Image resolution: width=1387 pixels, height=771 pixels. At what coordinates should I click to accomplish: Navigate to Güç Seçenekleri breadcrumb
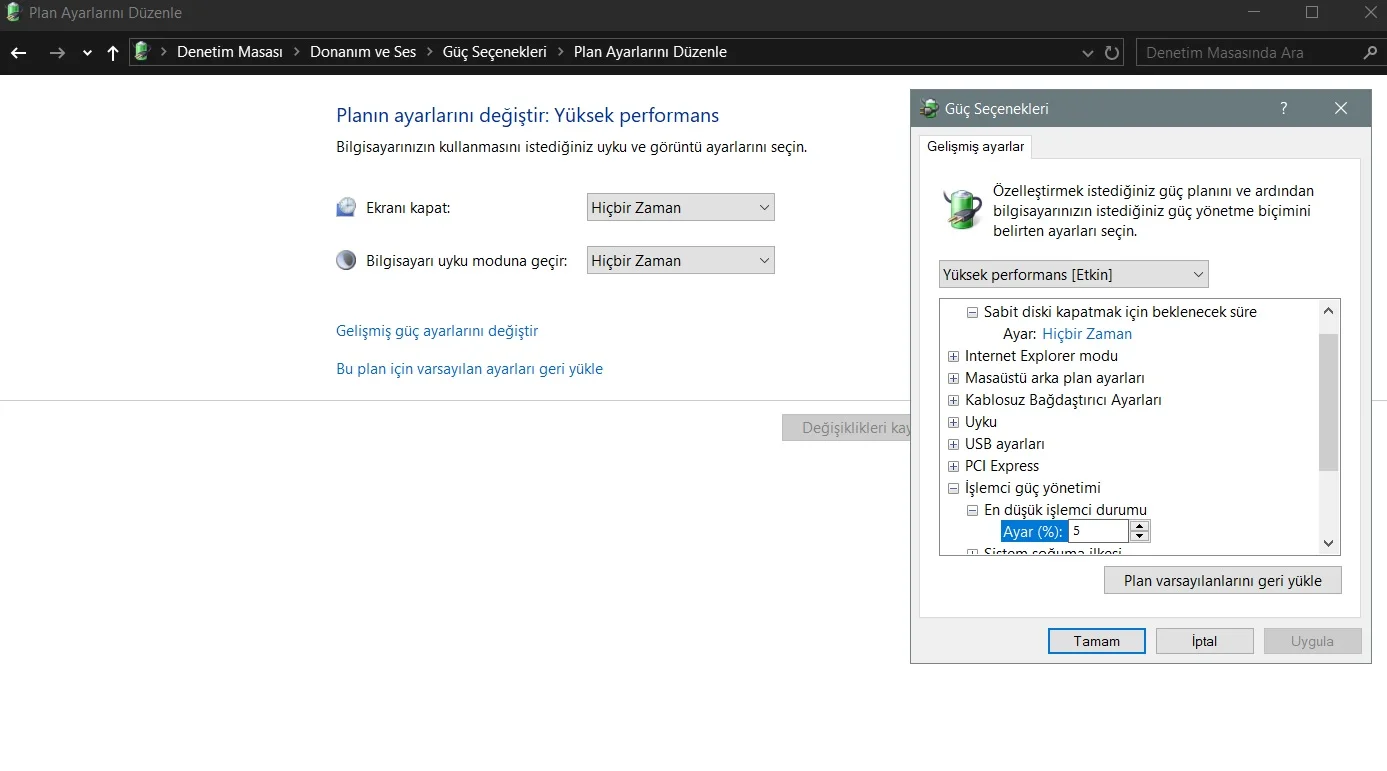tap(495, 52)
